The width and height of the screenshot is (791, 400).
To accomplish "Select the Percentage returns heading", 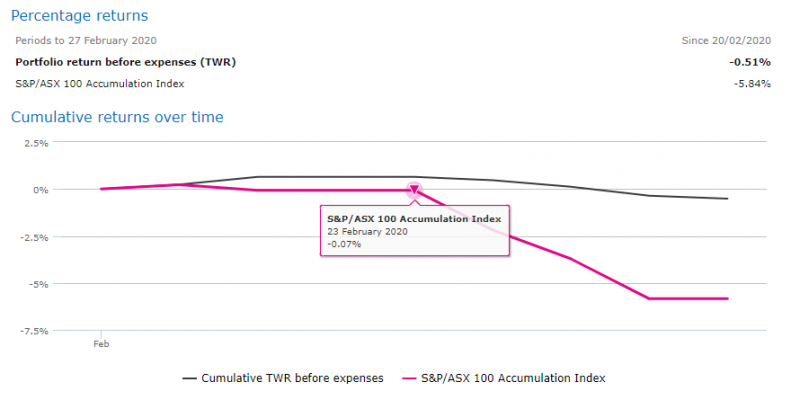I will (79, 16).
